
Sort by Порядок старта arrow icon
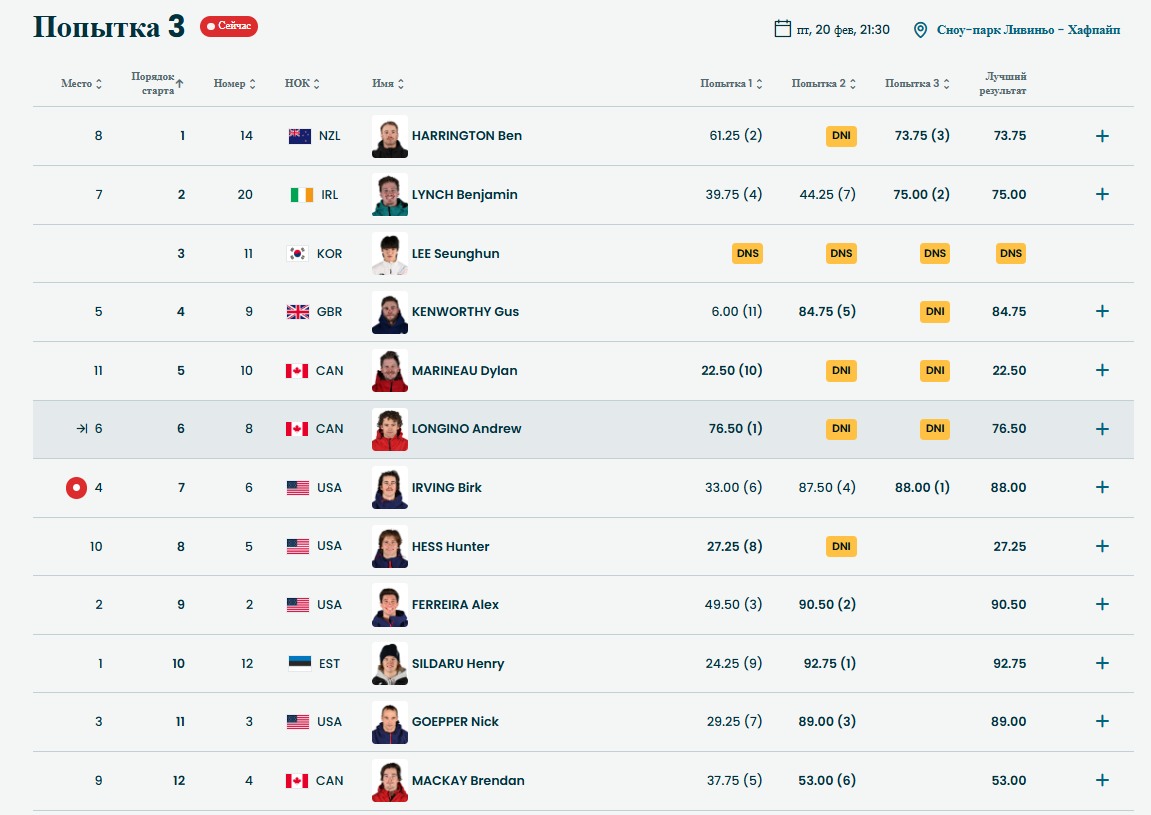tap(179, 84)
